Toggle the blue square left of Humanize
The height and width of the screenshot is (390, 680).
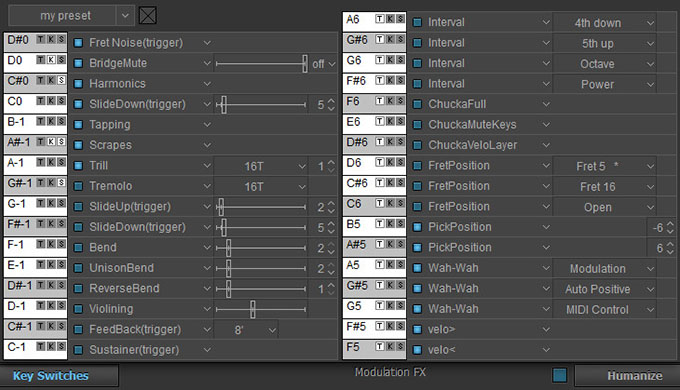559,375
